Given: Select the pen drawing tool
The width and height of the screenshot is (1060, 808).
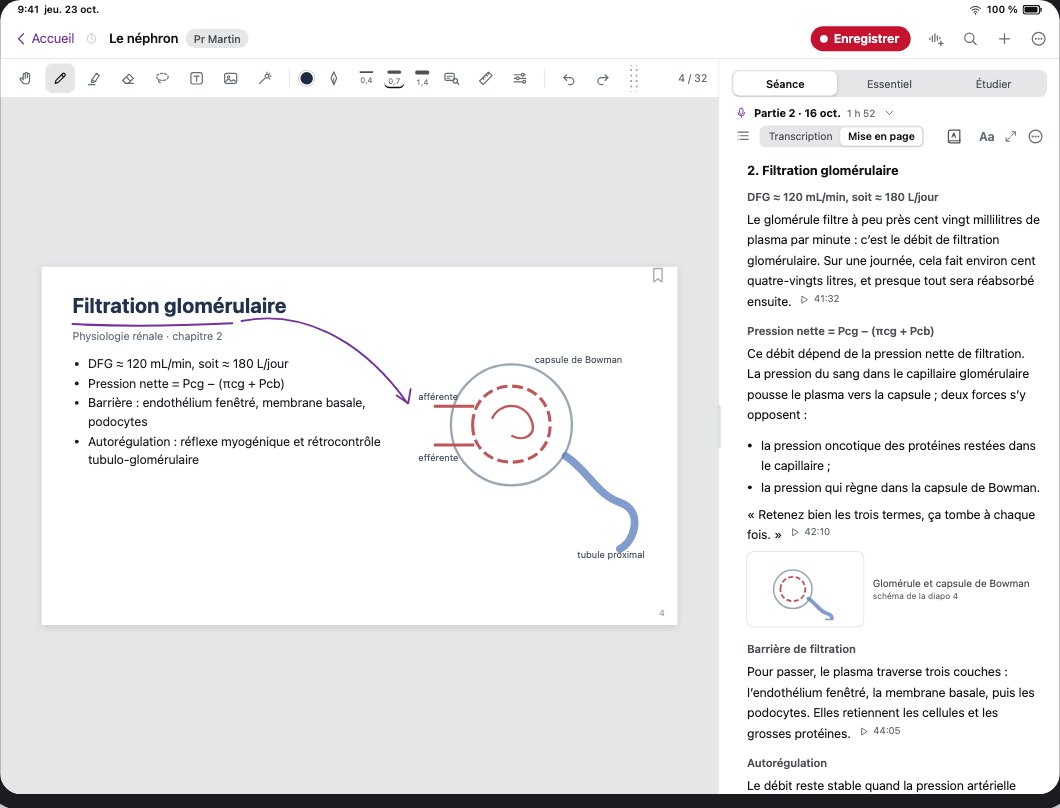Looking at the screenshot, I should click(x=60, y=78).
